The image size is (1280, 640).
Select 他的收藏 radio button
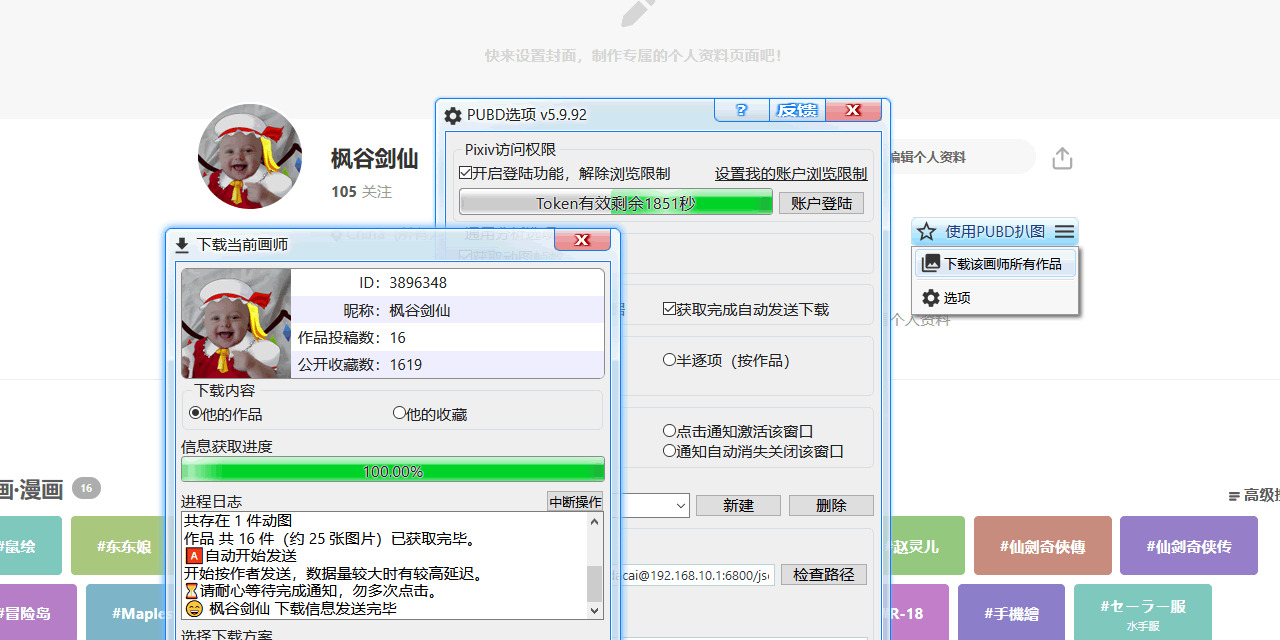[399, 413]
